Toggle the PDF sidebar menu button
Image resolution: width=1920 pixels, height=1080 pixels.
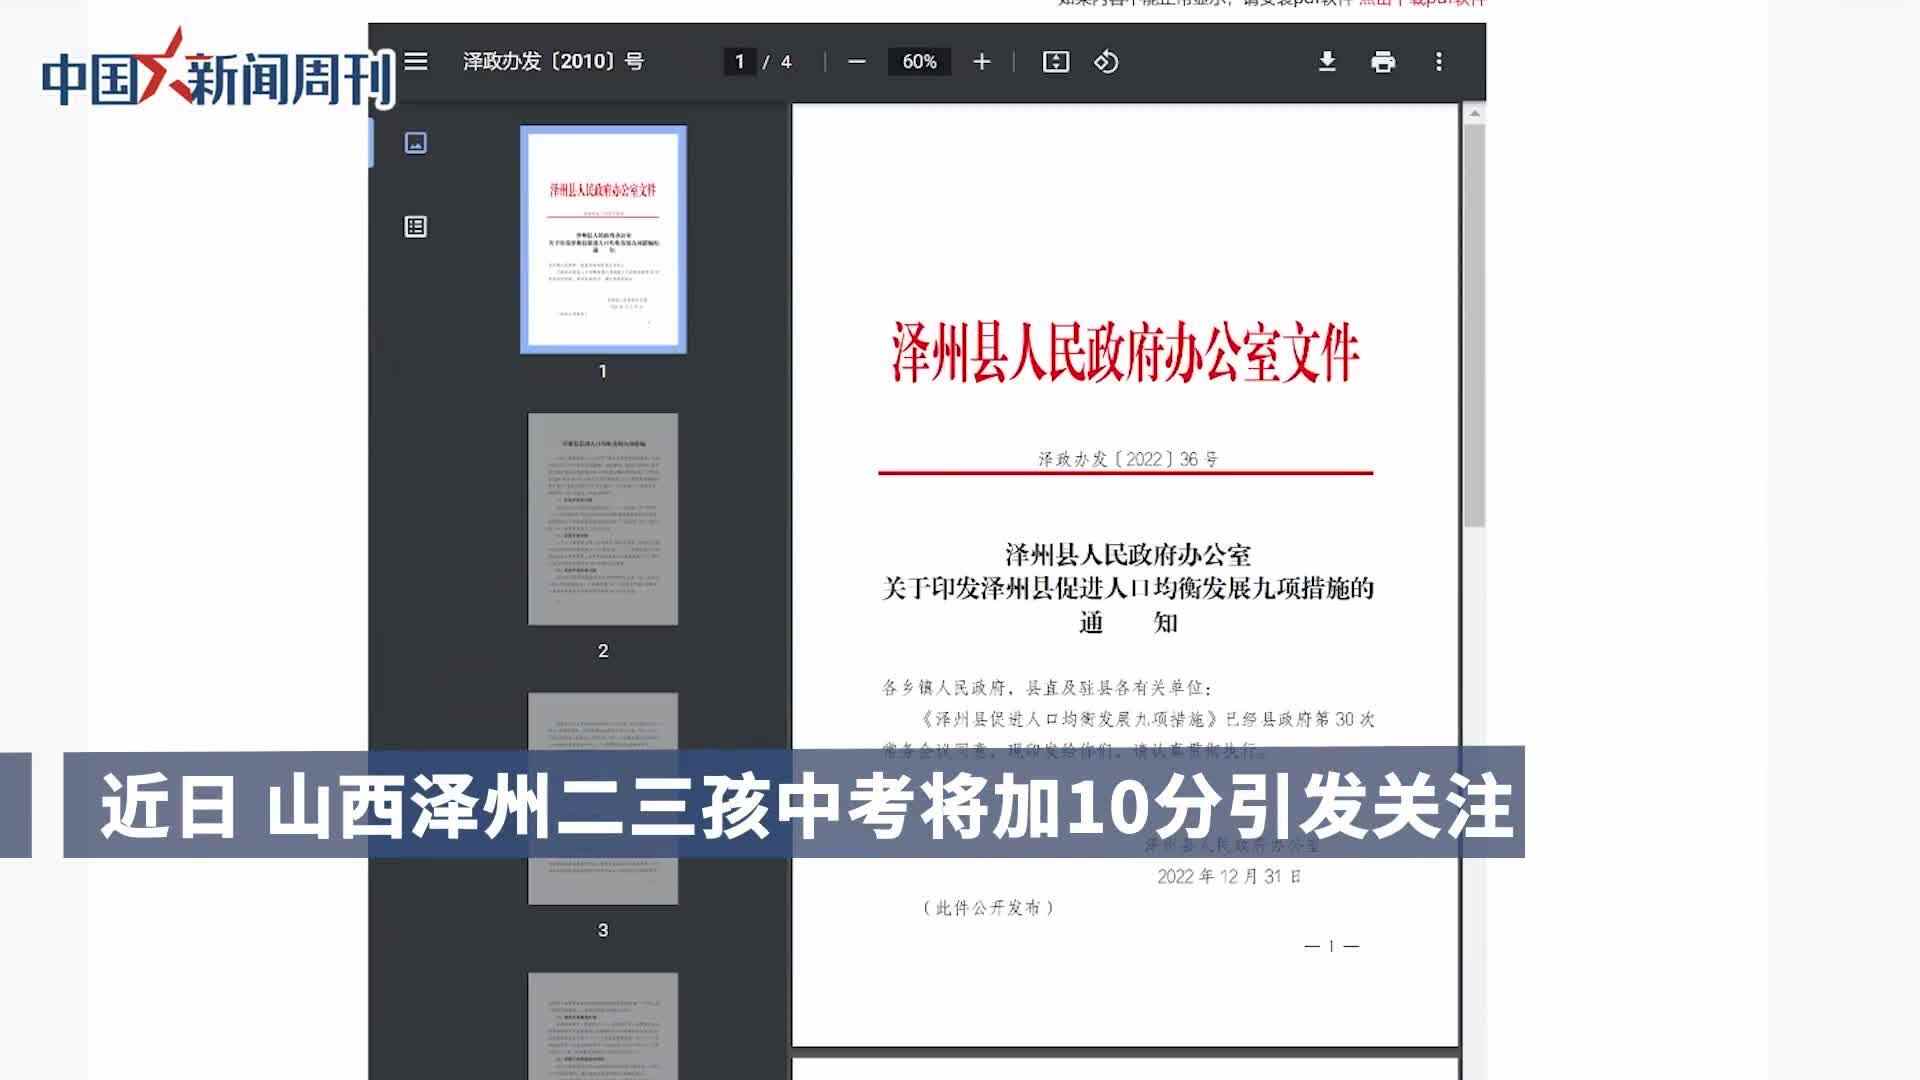(x=416, y=62)
